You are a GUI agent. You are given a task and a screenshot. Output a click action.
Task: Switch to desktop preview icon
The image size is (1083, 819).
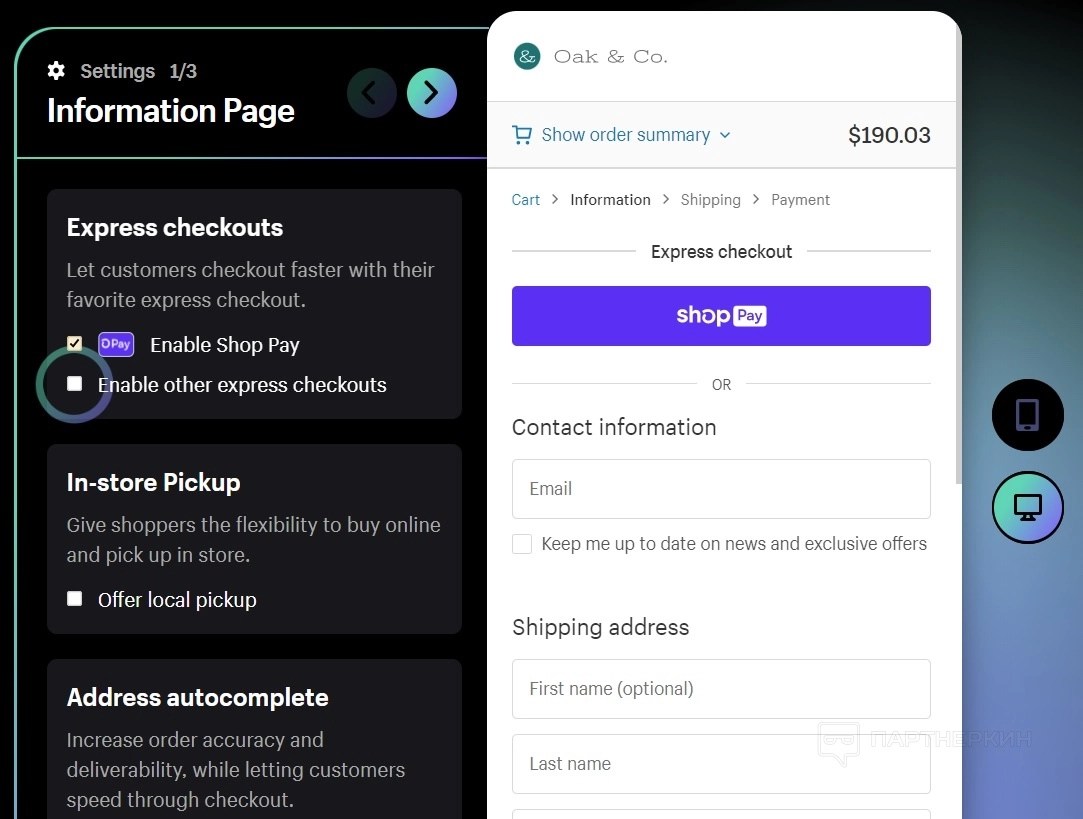[1027, 507]
